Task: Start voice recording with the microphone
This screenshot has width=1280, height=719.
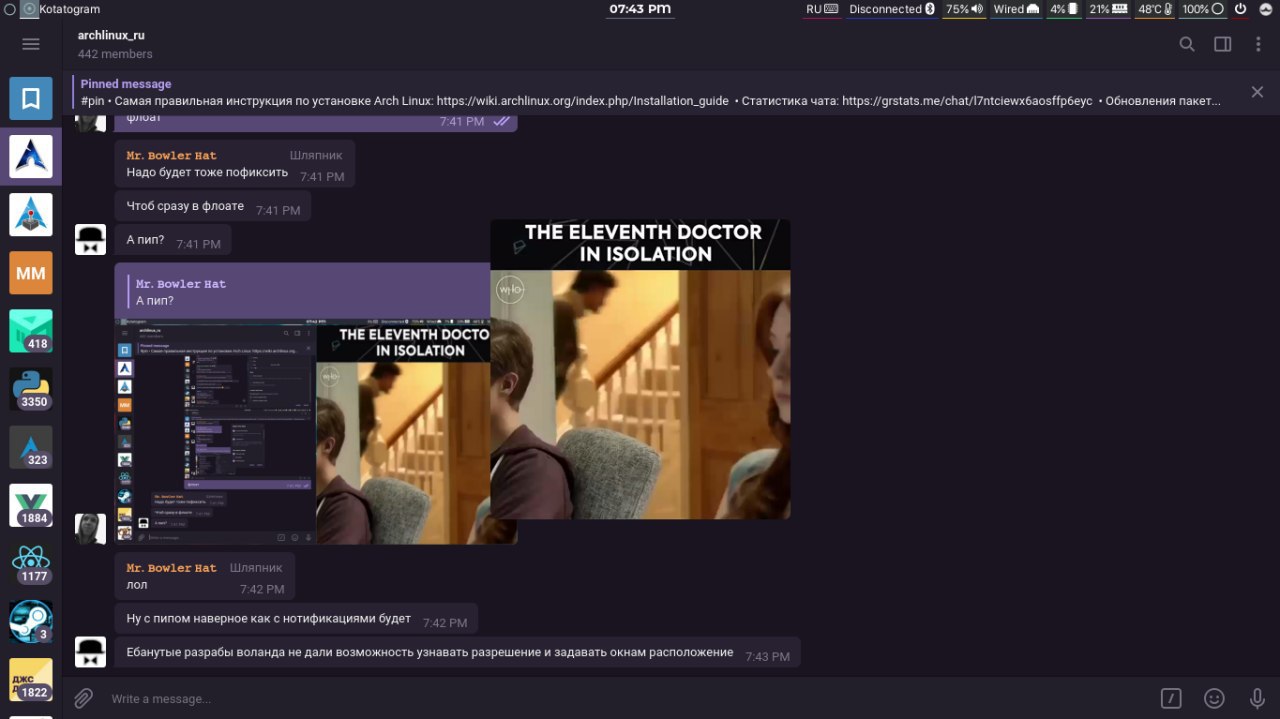Action: pos(1257,699)
